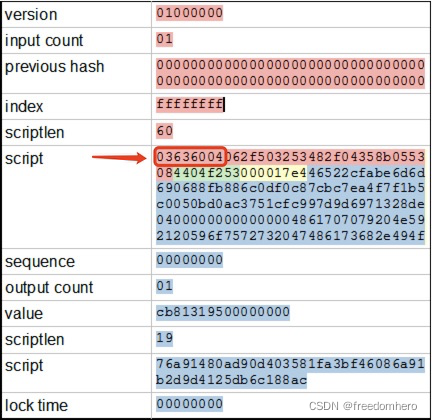Screen dimensions: 432x420
Task: Click the lock time value 00000000
Action: click(x=189, y=404)
